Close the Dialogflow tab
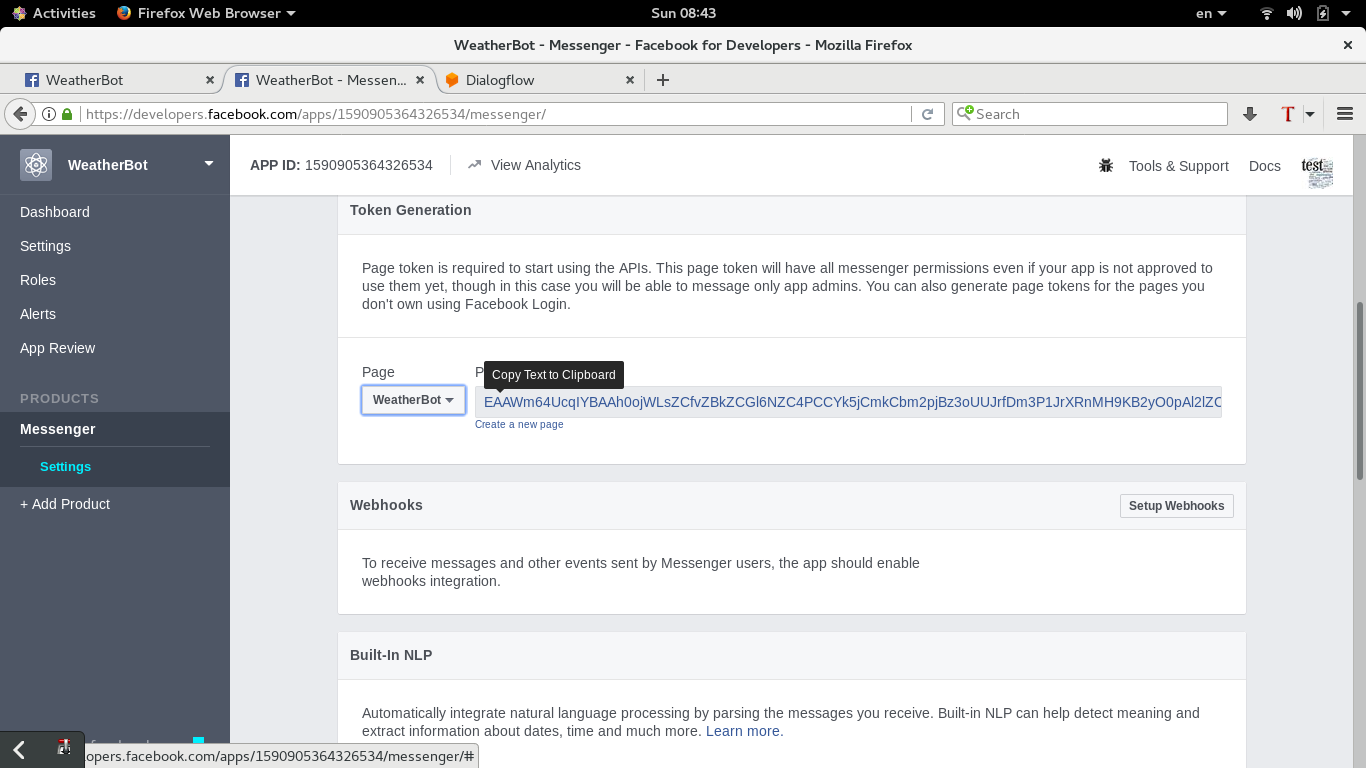1366x768 pixels. [630, 80]
